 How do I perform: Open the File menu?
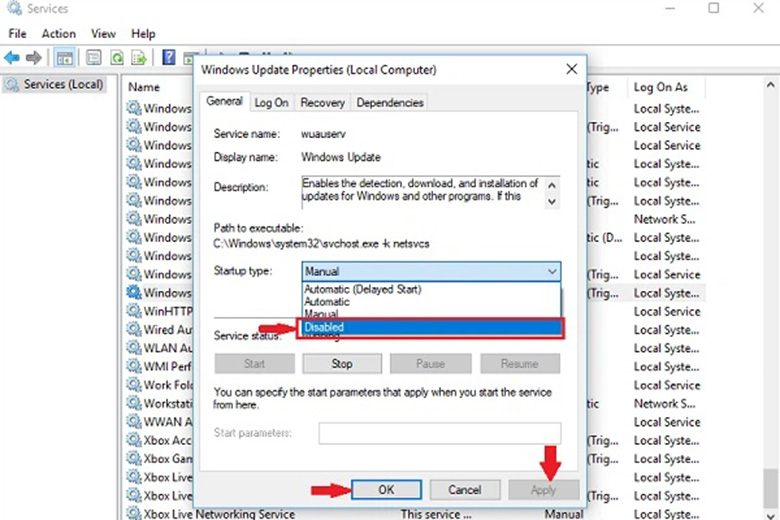[17, 34]
